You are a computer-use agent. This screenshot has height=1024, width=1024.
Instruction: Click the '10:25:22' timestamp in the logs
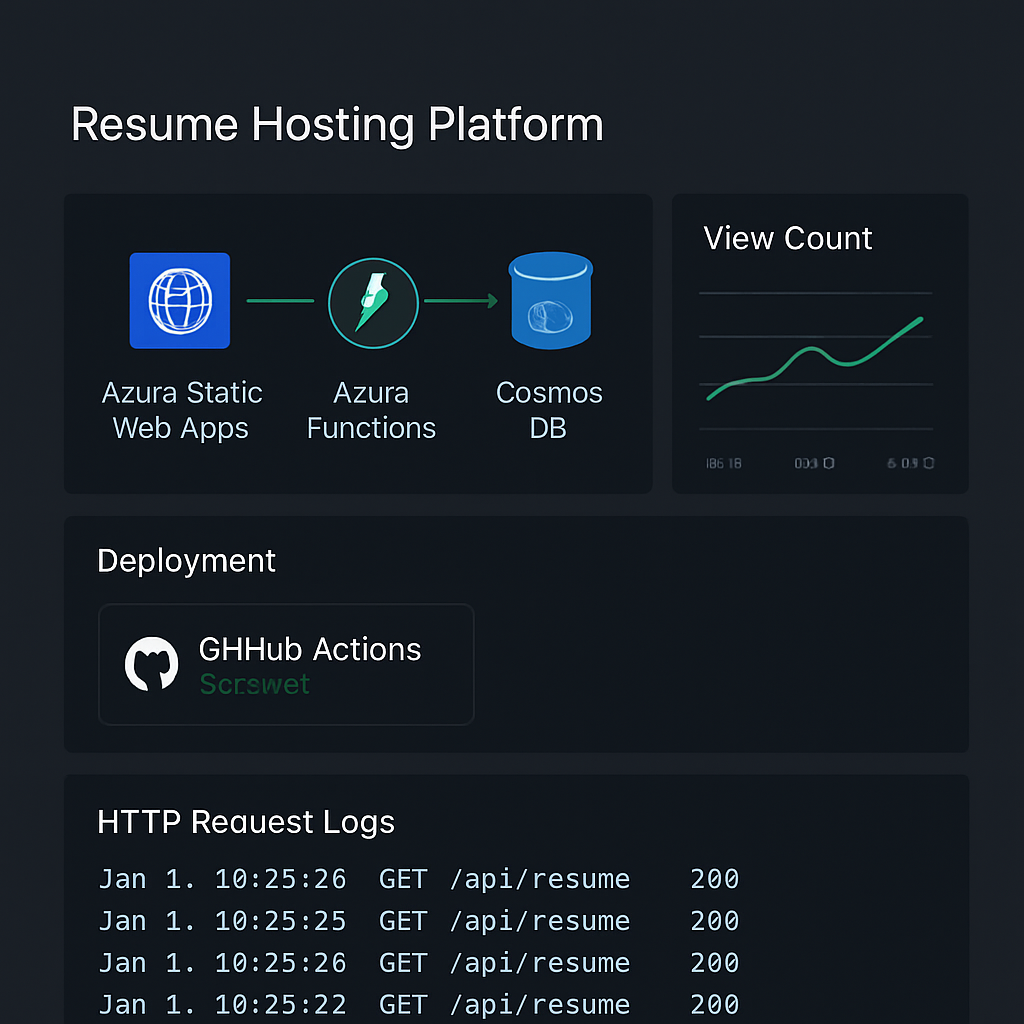281,1004
